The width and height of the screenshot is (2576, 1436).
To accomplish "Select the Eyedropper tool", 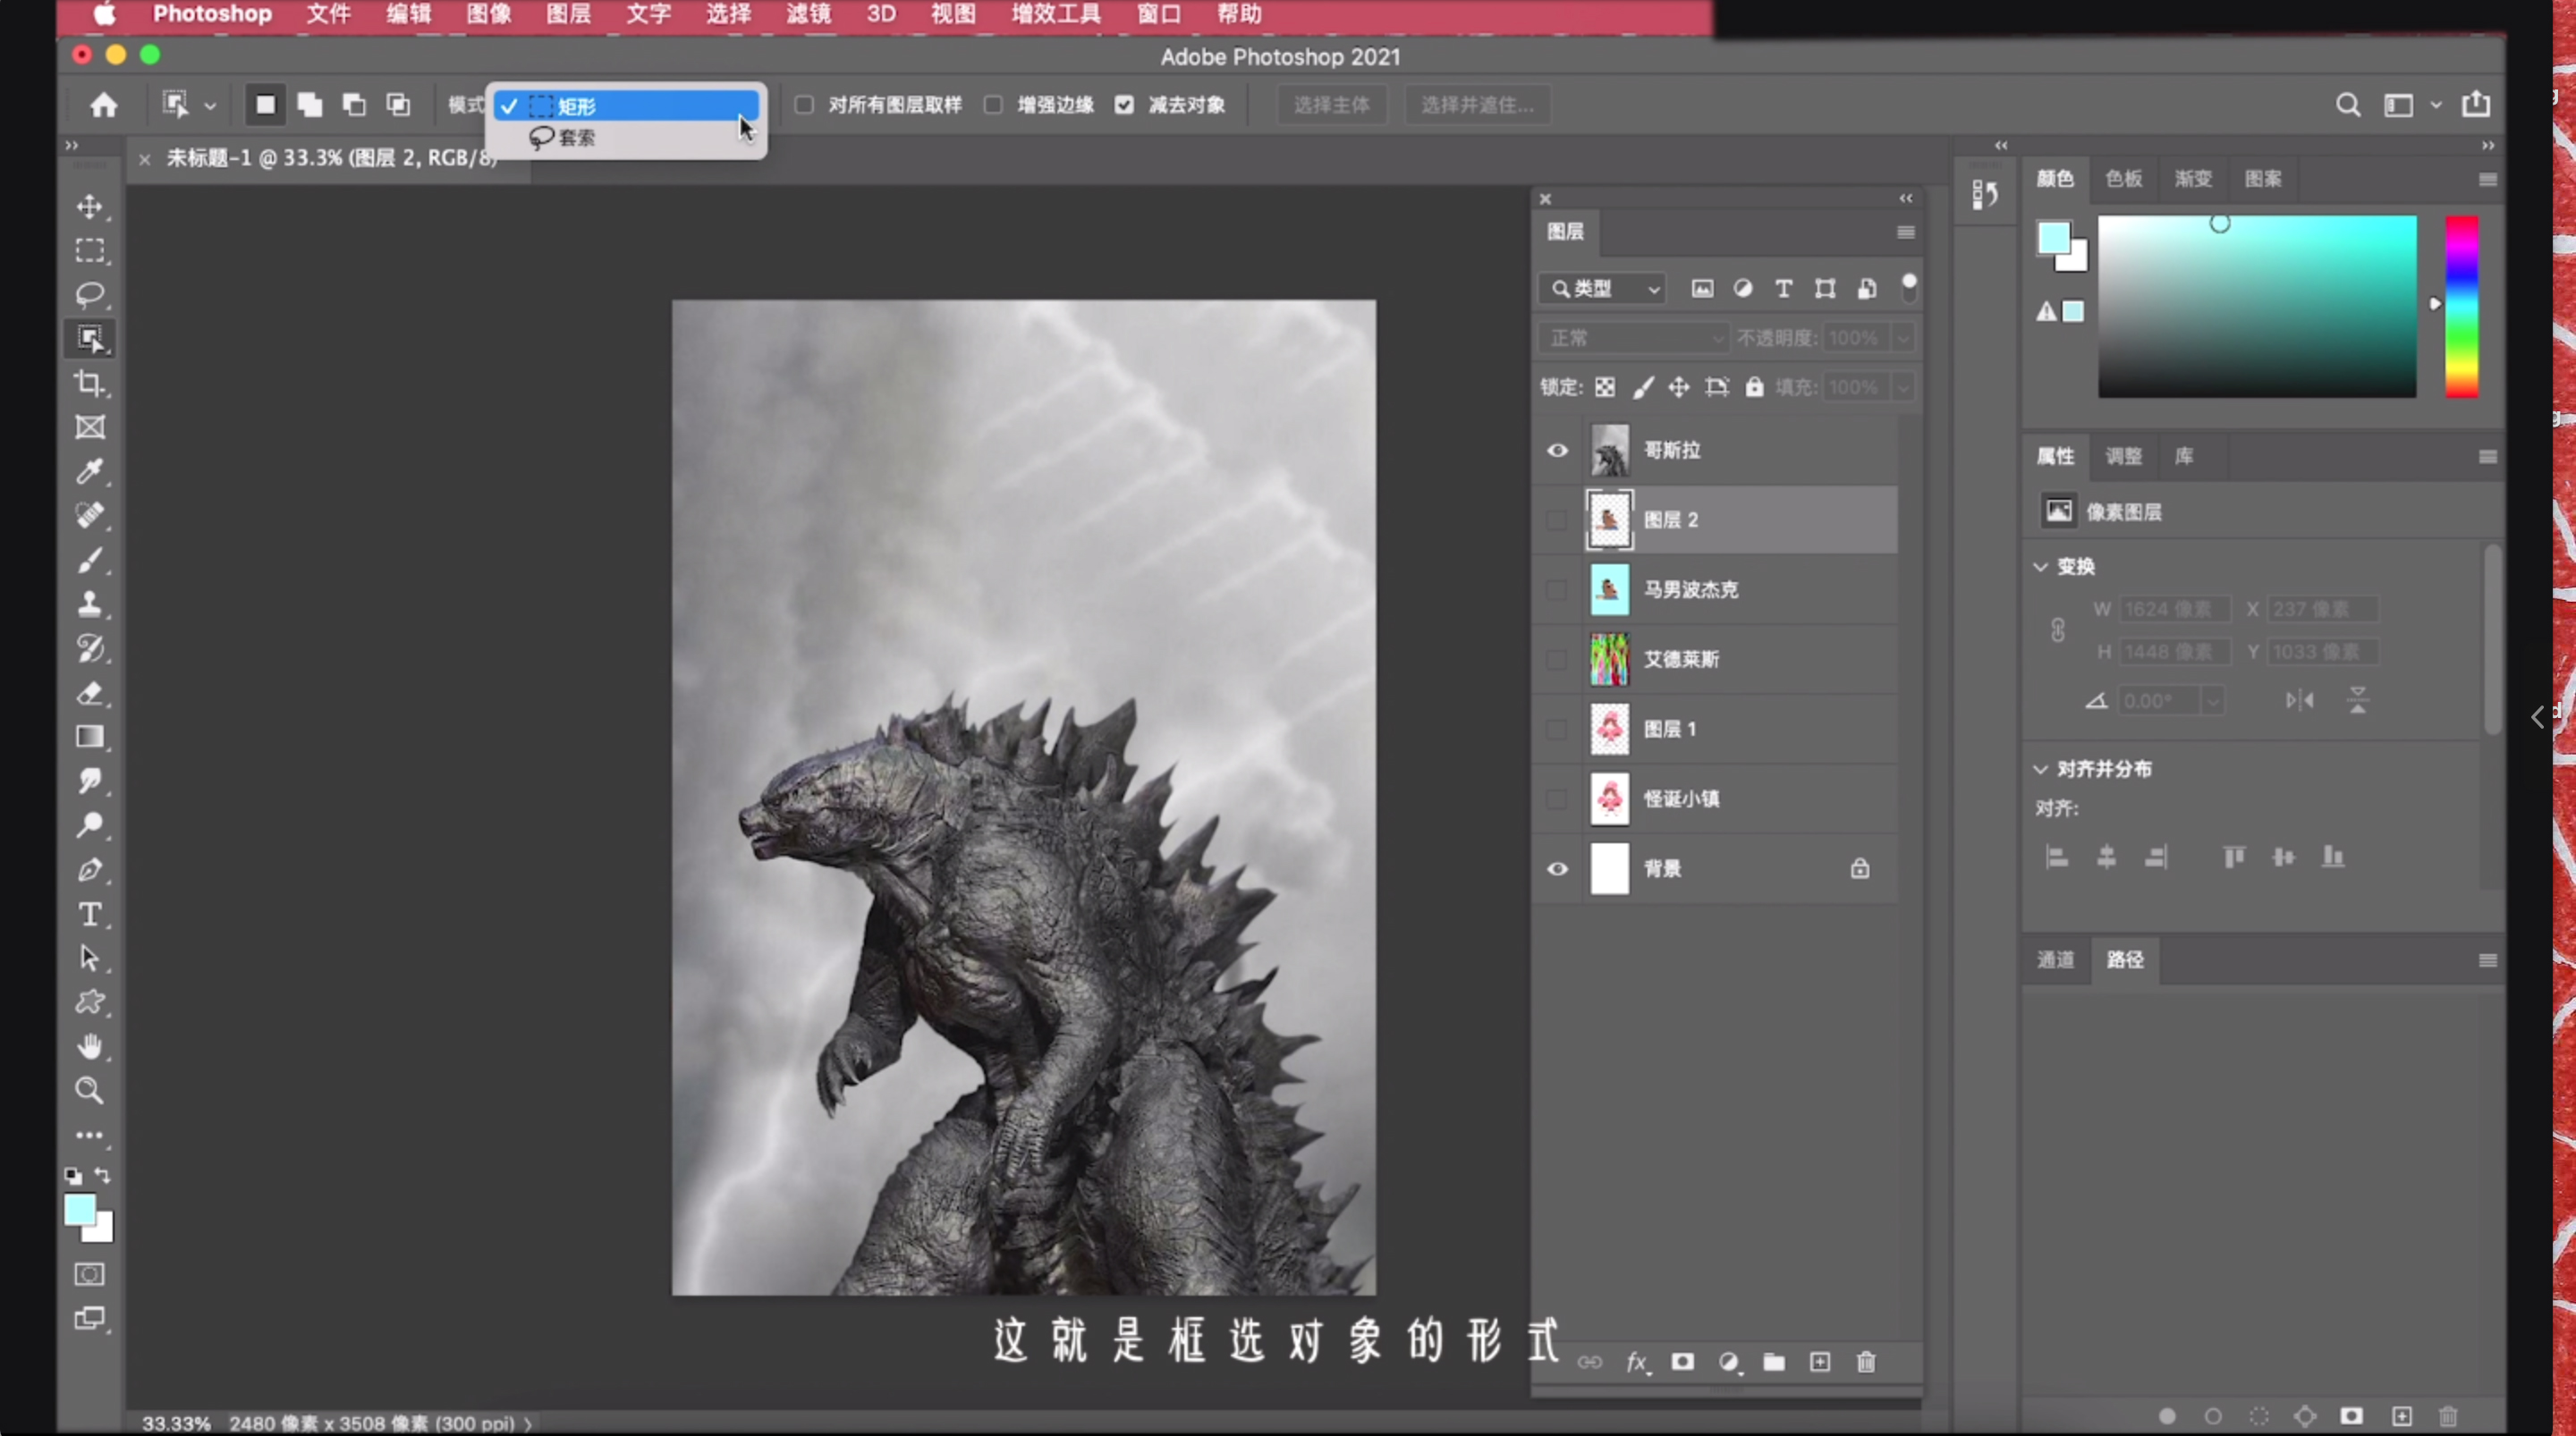I will [x=90, y=471].
